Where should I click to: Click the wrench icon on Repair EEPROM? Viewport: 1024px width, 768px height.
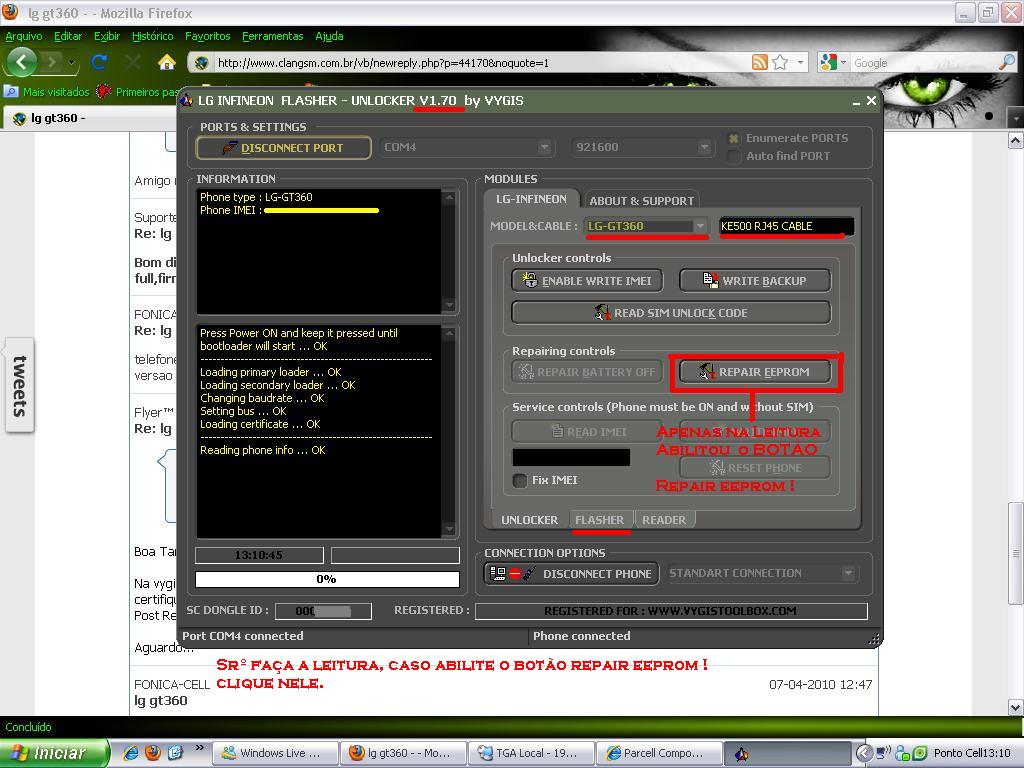click(x=707, y=372)
